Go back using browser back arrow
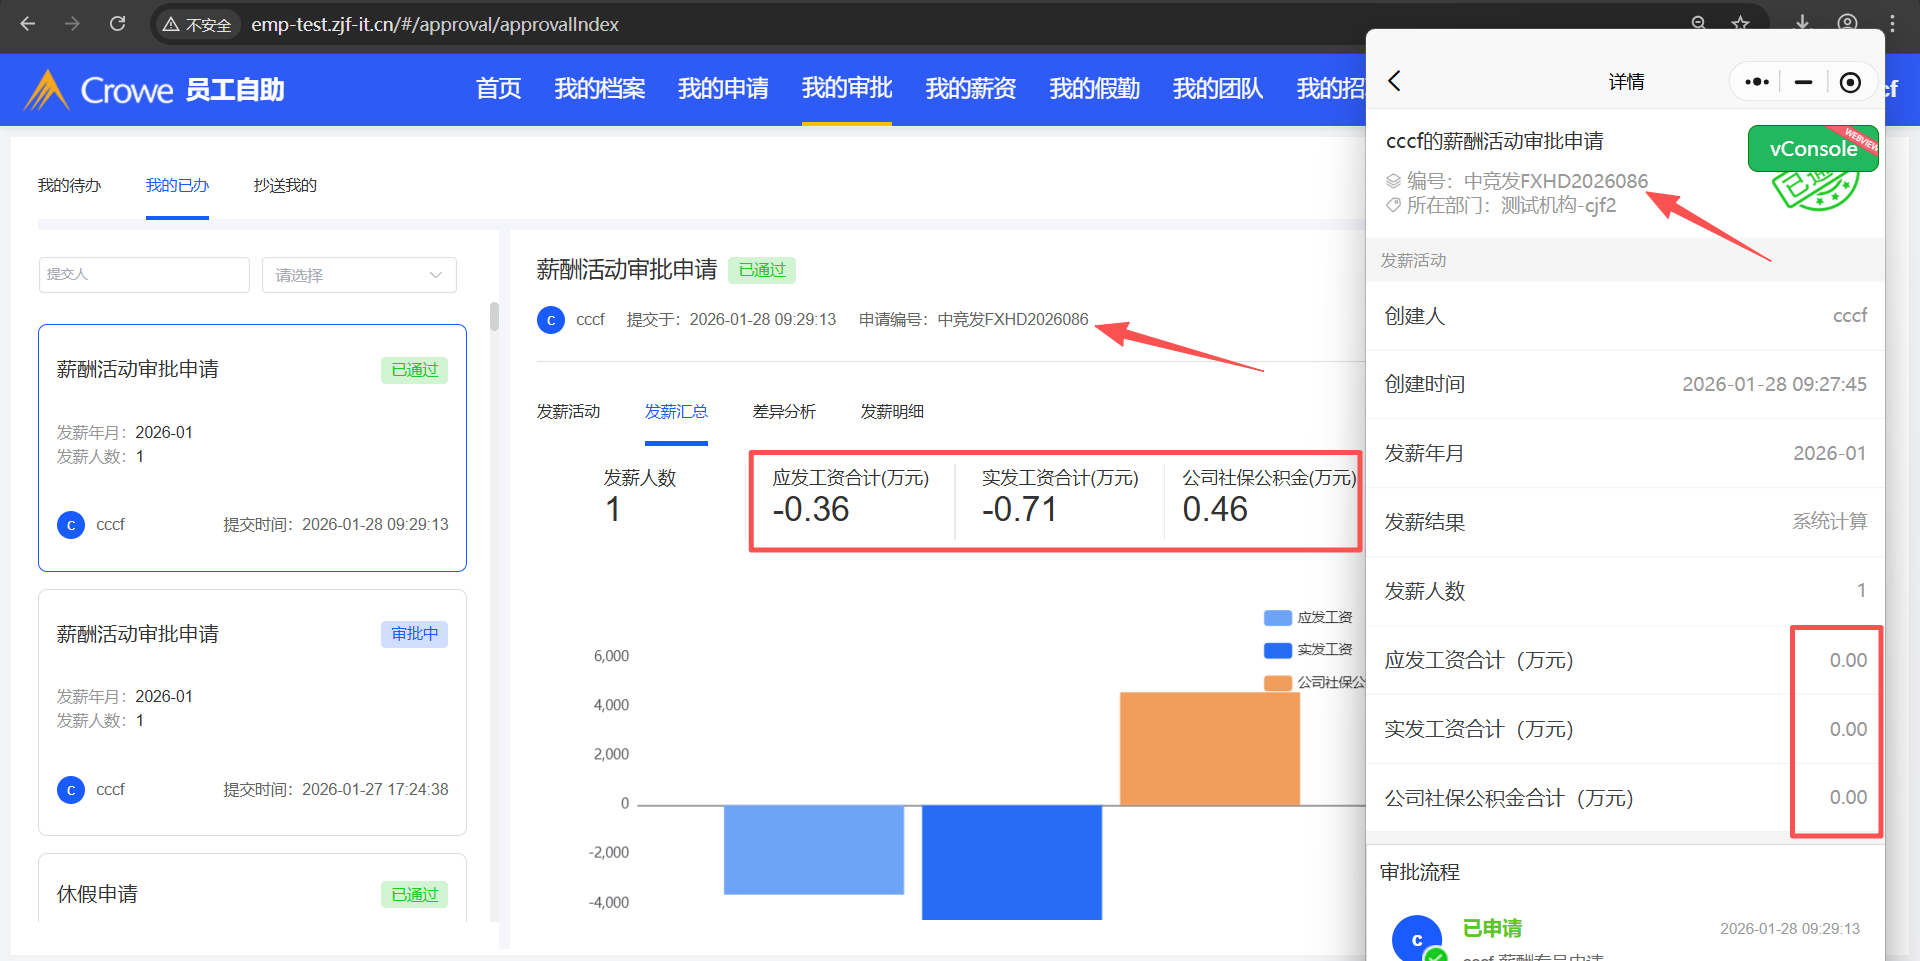The image size is (1920, 961). click(28, 24)
